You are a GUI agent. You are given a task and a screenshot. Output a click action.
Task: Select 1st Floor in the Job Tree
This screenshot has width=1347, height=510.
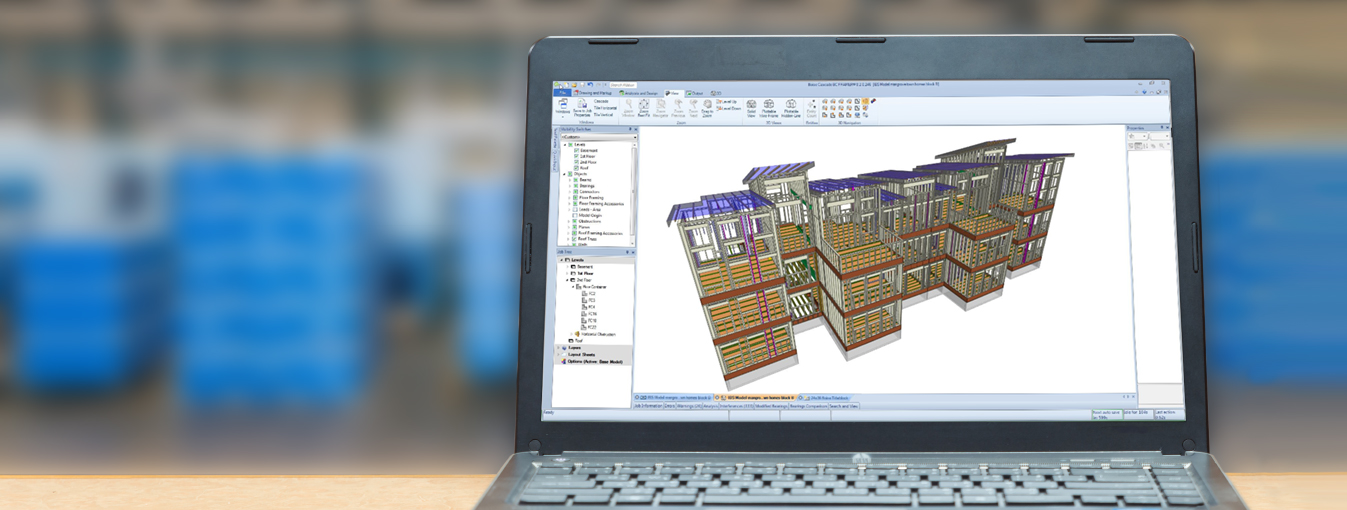click(585, 274)
